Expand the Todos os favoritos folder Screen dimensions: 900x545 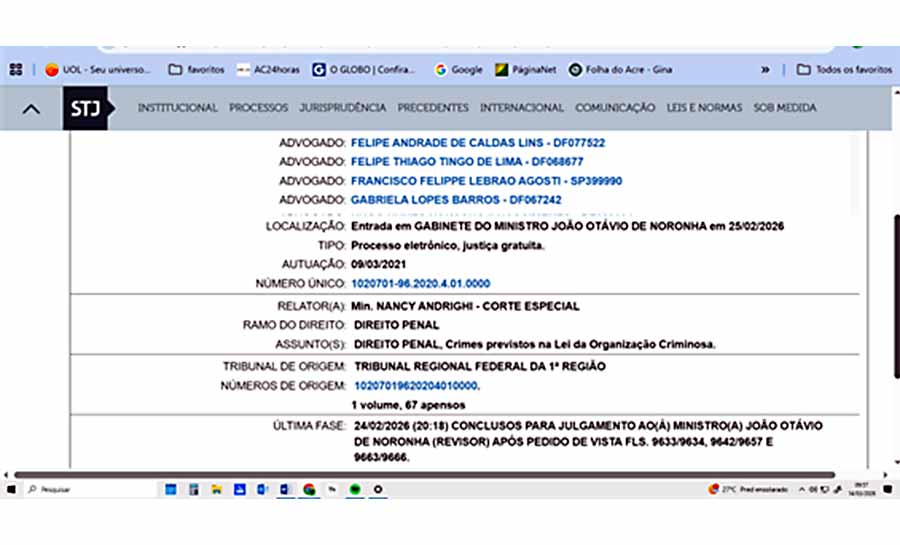pos(844,70)
